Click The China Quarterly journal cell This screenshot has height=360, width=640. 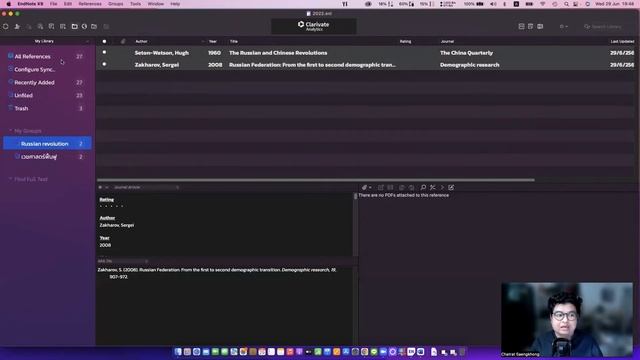pos(466,53)
